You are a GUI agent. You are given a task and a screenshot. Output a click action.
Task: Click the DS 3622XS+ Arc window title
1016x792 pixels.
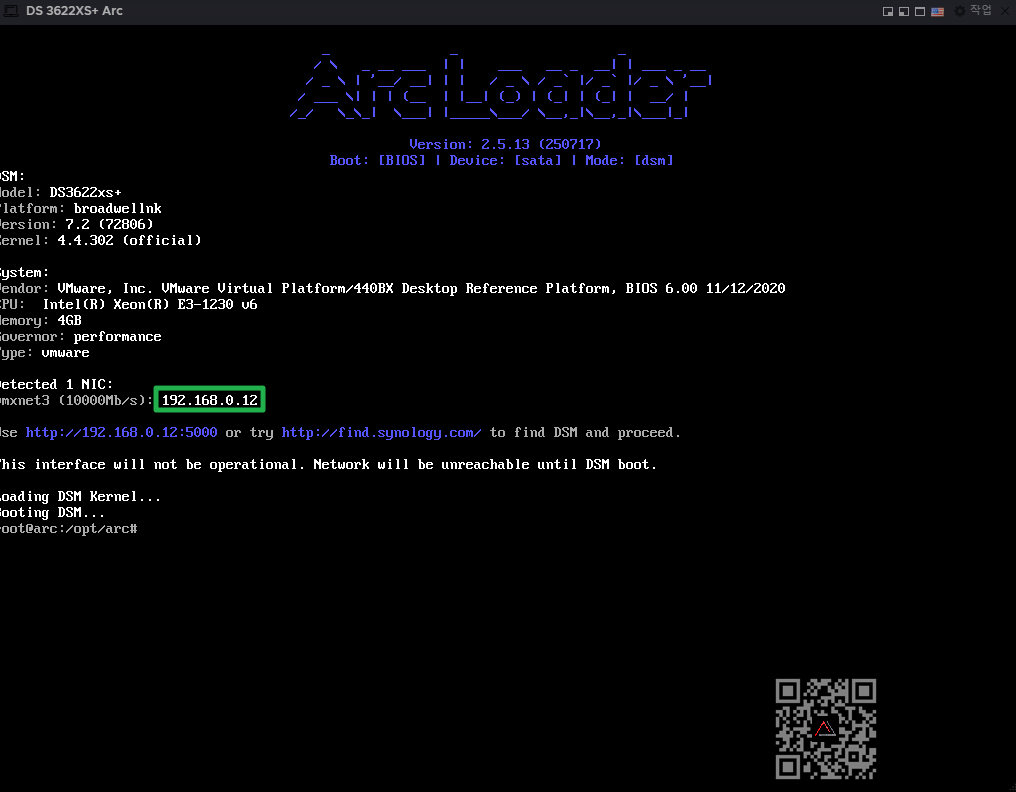[75, 11]
